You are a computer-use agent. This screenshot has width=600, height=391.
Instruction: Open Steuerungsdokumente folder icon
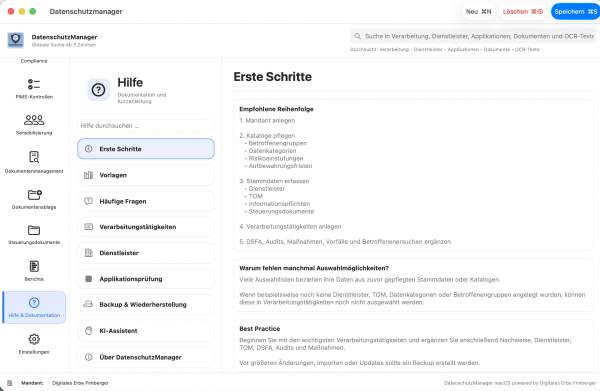[34, 230]
